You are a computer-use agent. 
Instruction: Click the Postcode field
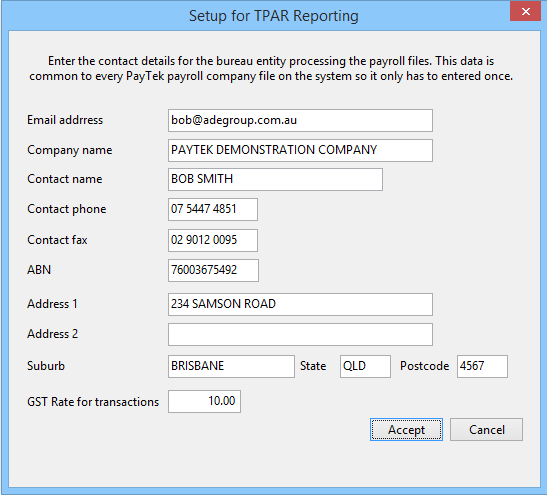(482, 366)
